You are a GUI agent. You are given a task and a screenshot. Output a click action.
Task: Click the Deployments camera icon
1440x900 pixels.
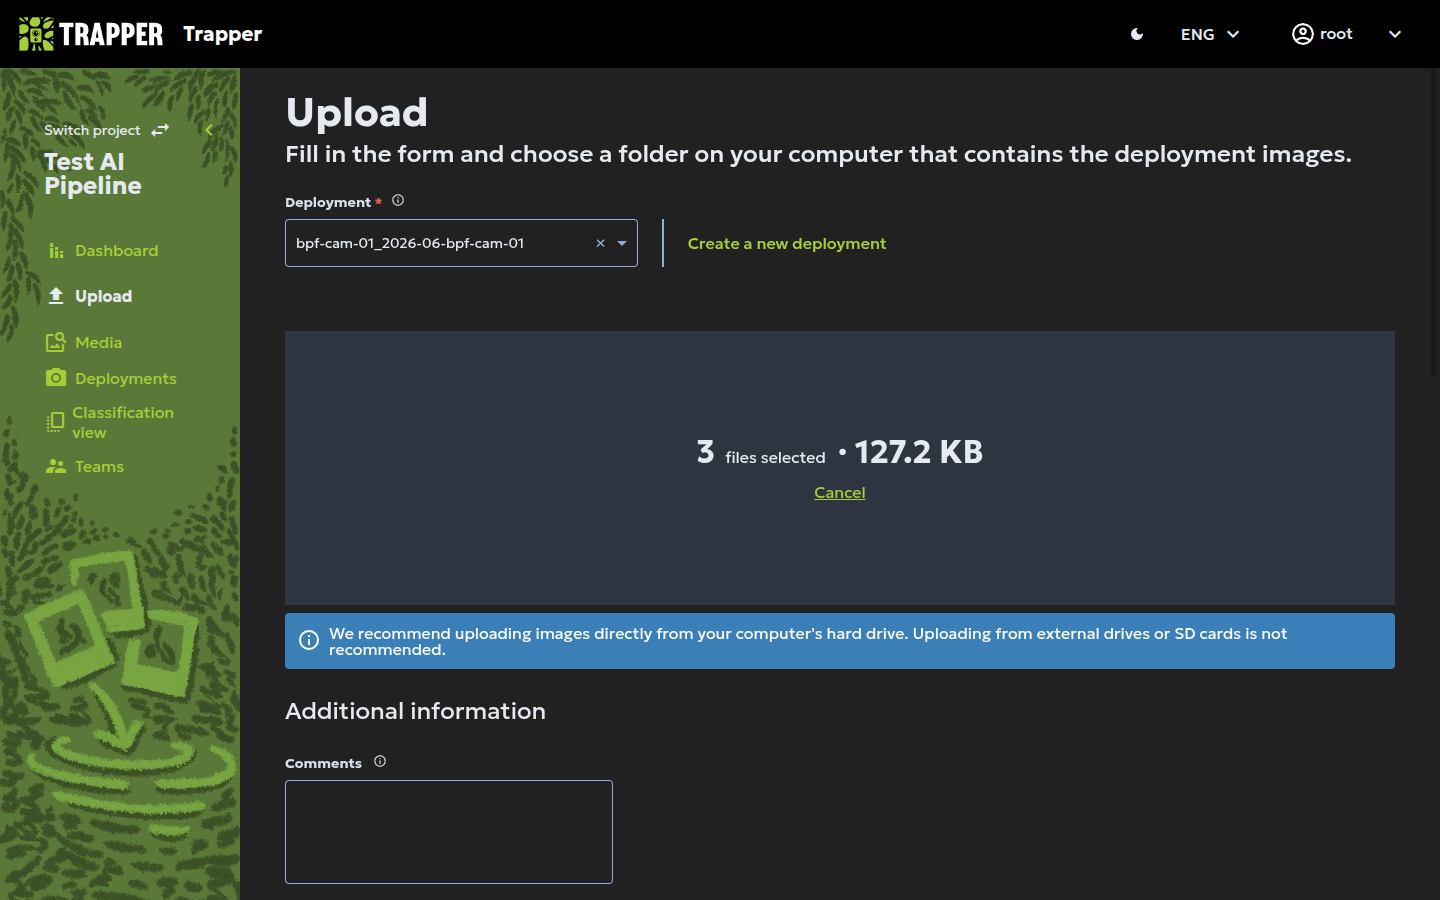coord(56,377)
